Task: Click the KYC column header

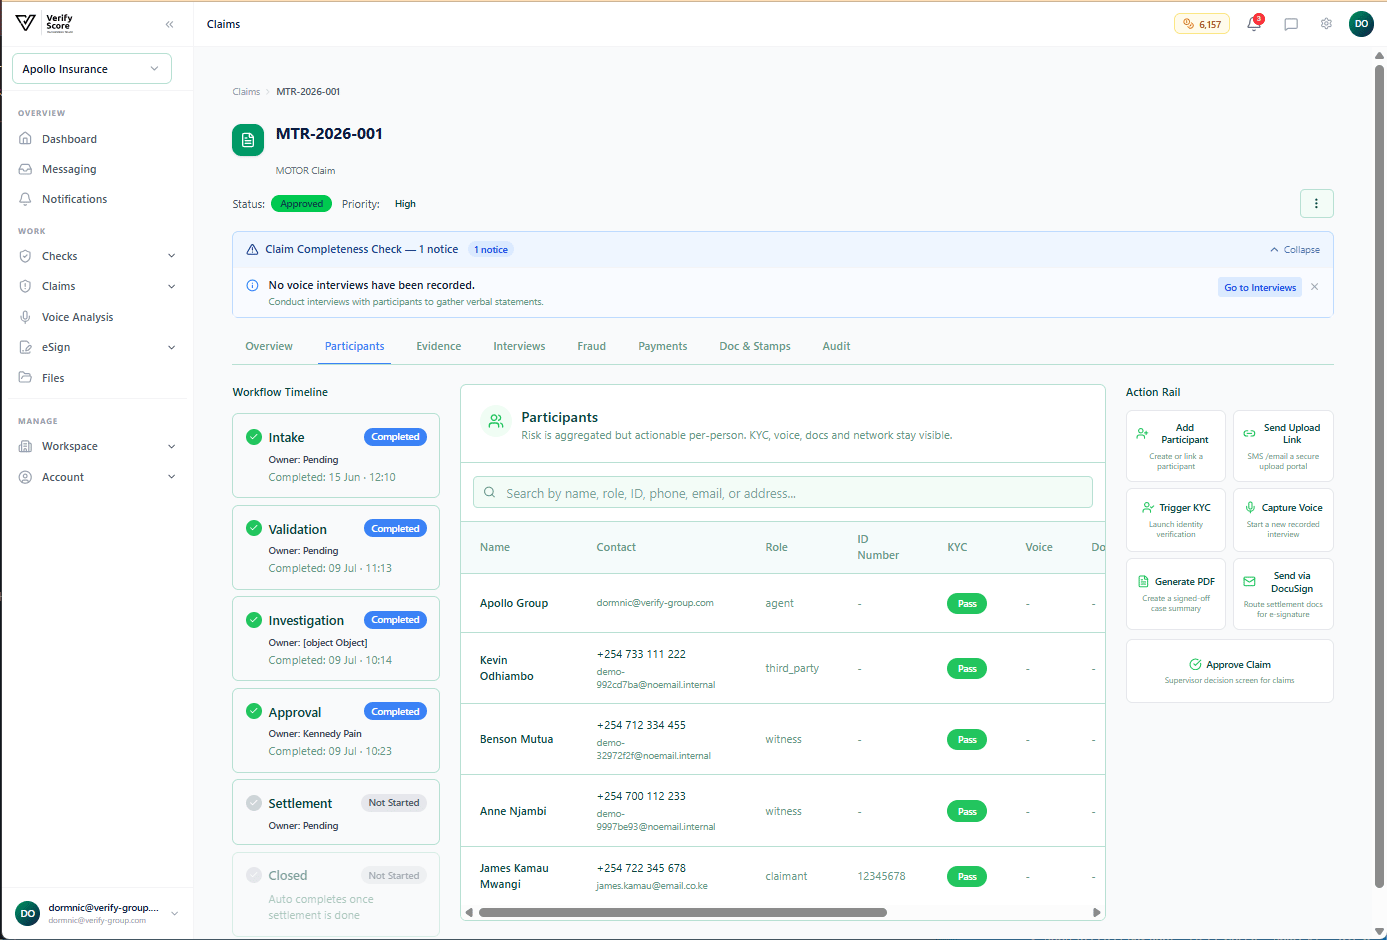Action: 957,548
